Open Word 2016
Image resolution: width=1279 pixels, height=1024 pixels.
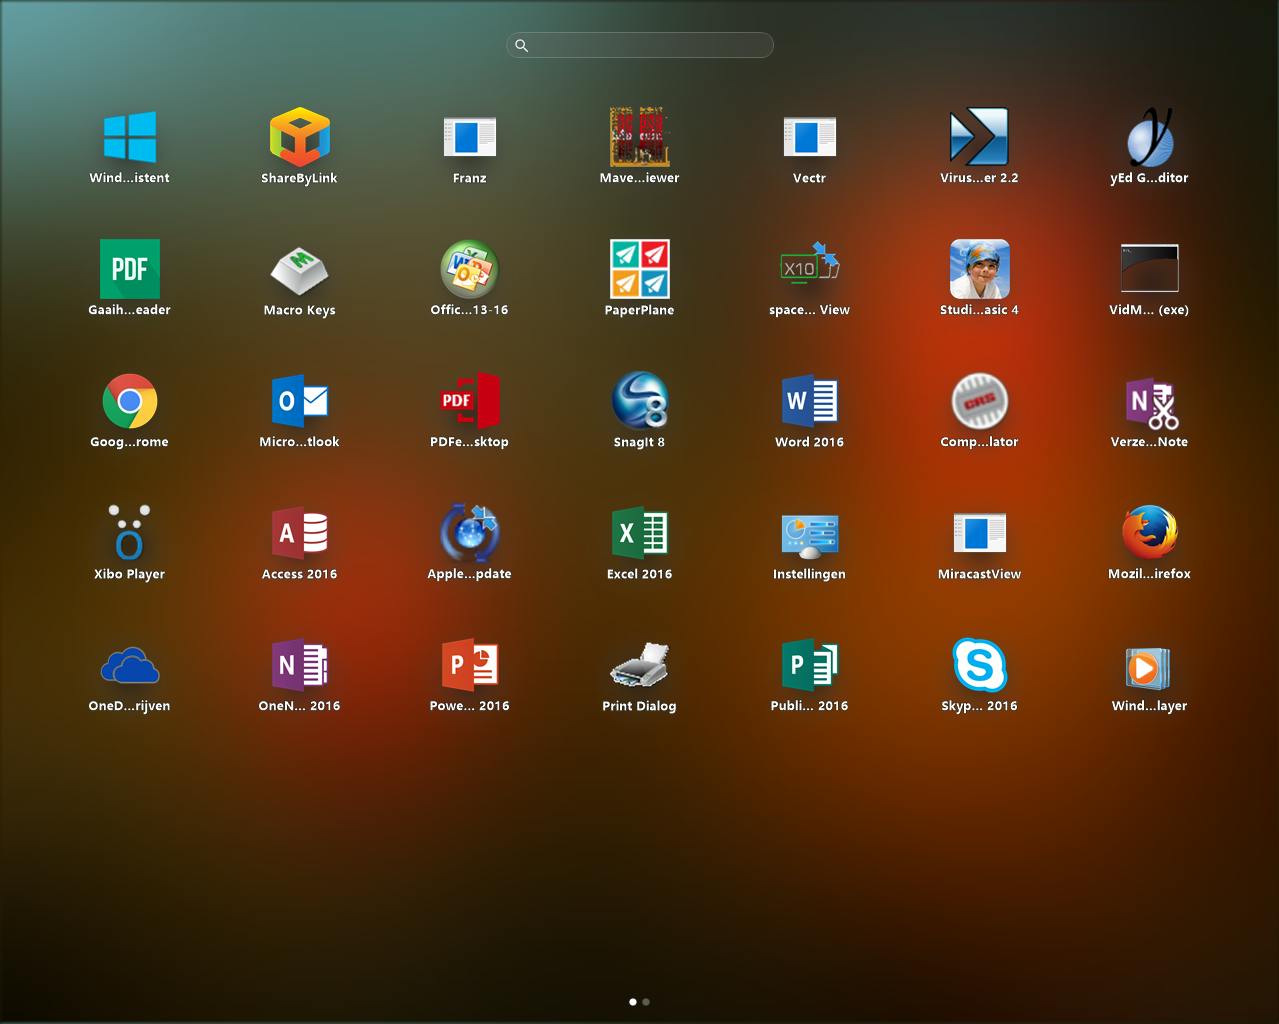[809, 400]
